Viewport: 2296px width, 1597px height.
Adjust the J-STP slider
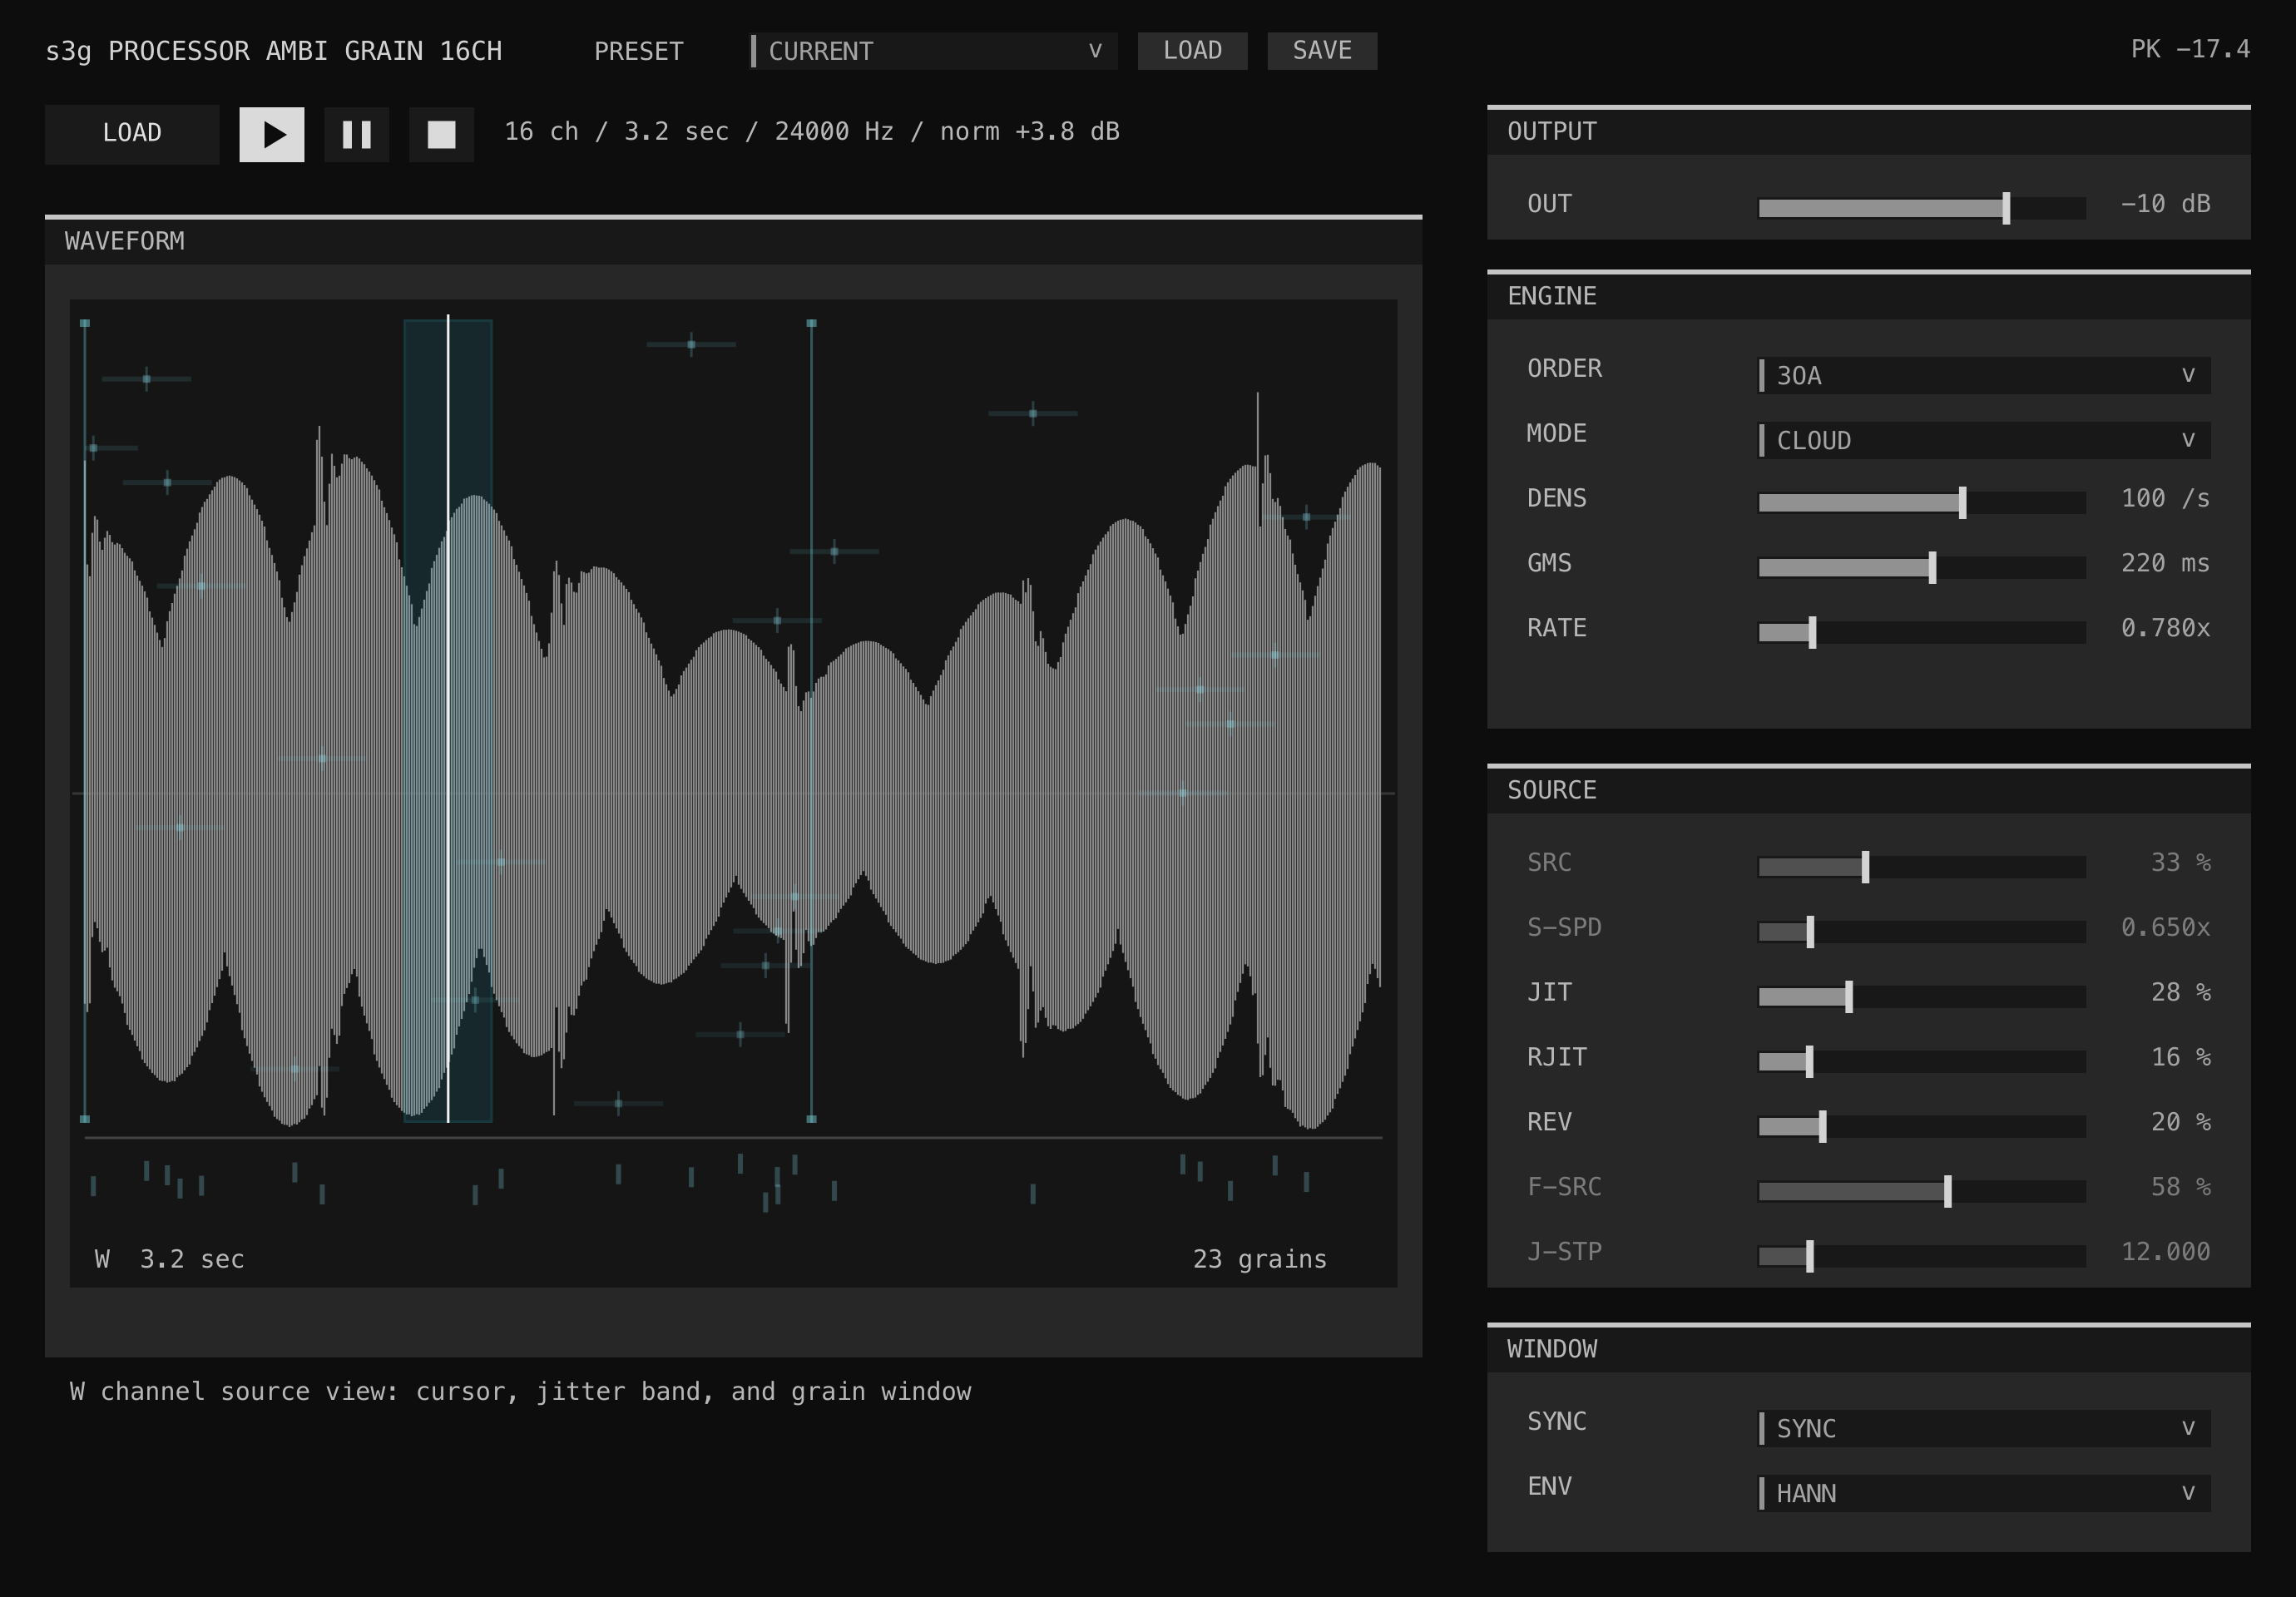[1922, 1256]
